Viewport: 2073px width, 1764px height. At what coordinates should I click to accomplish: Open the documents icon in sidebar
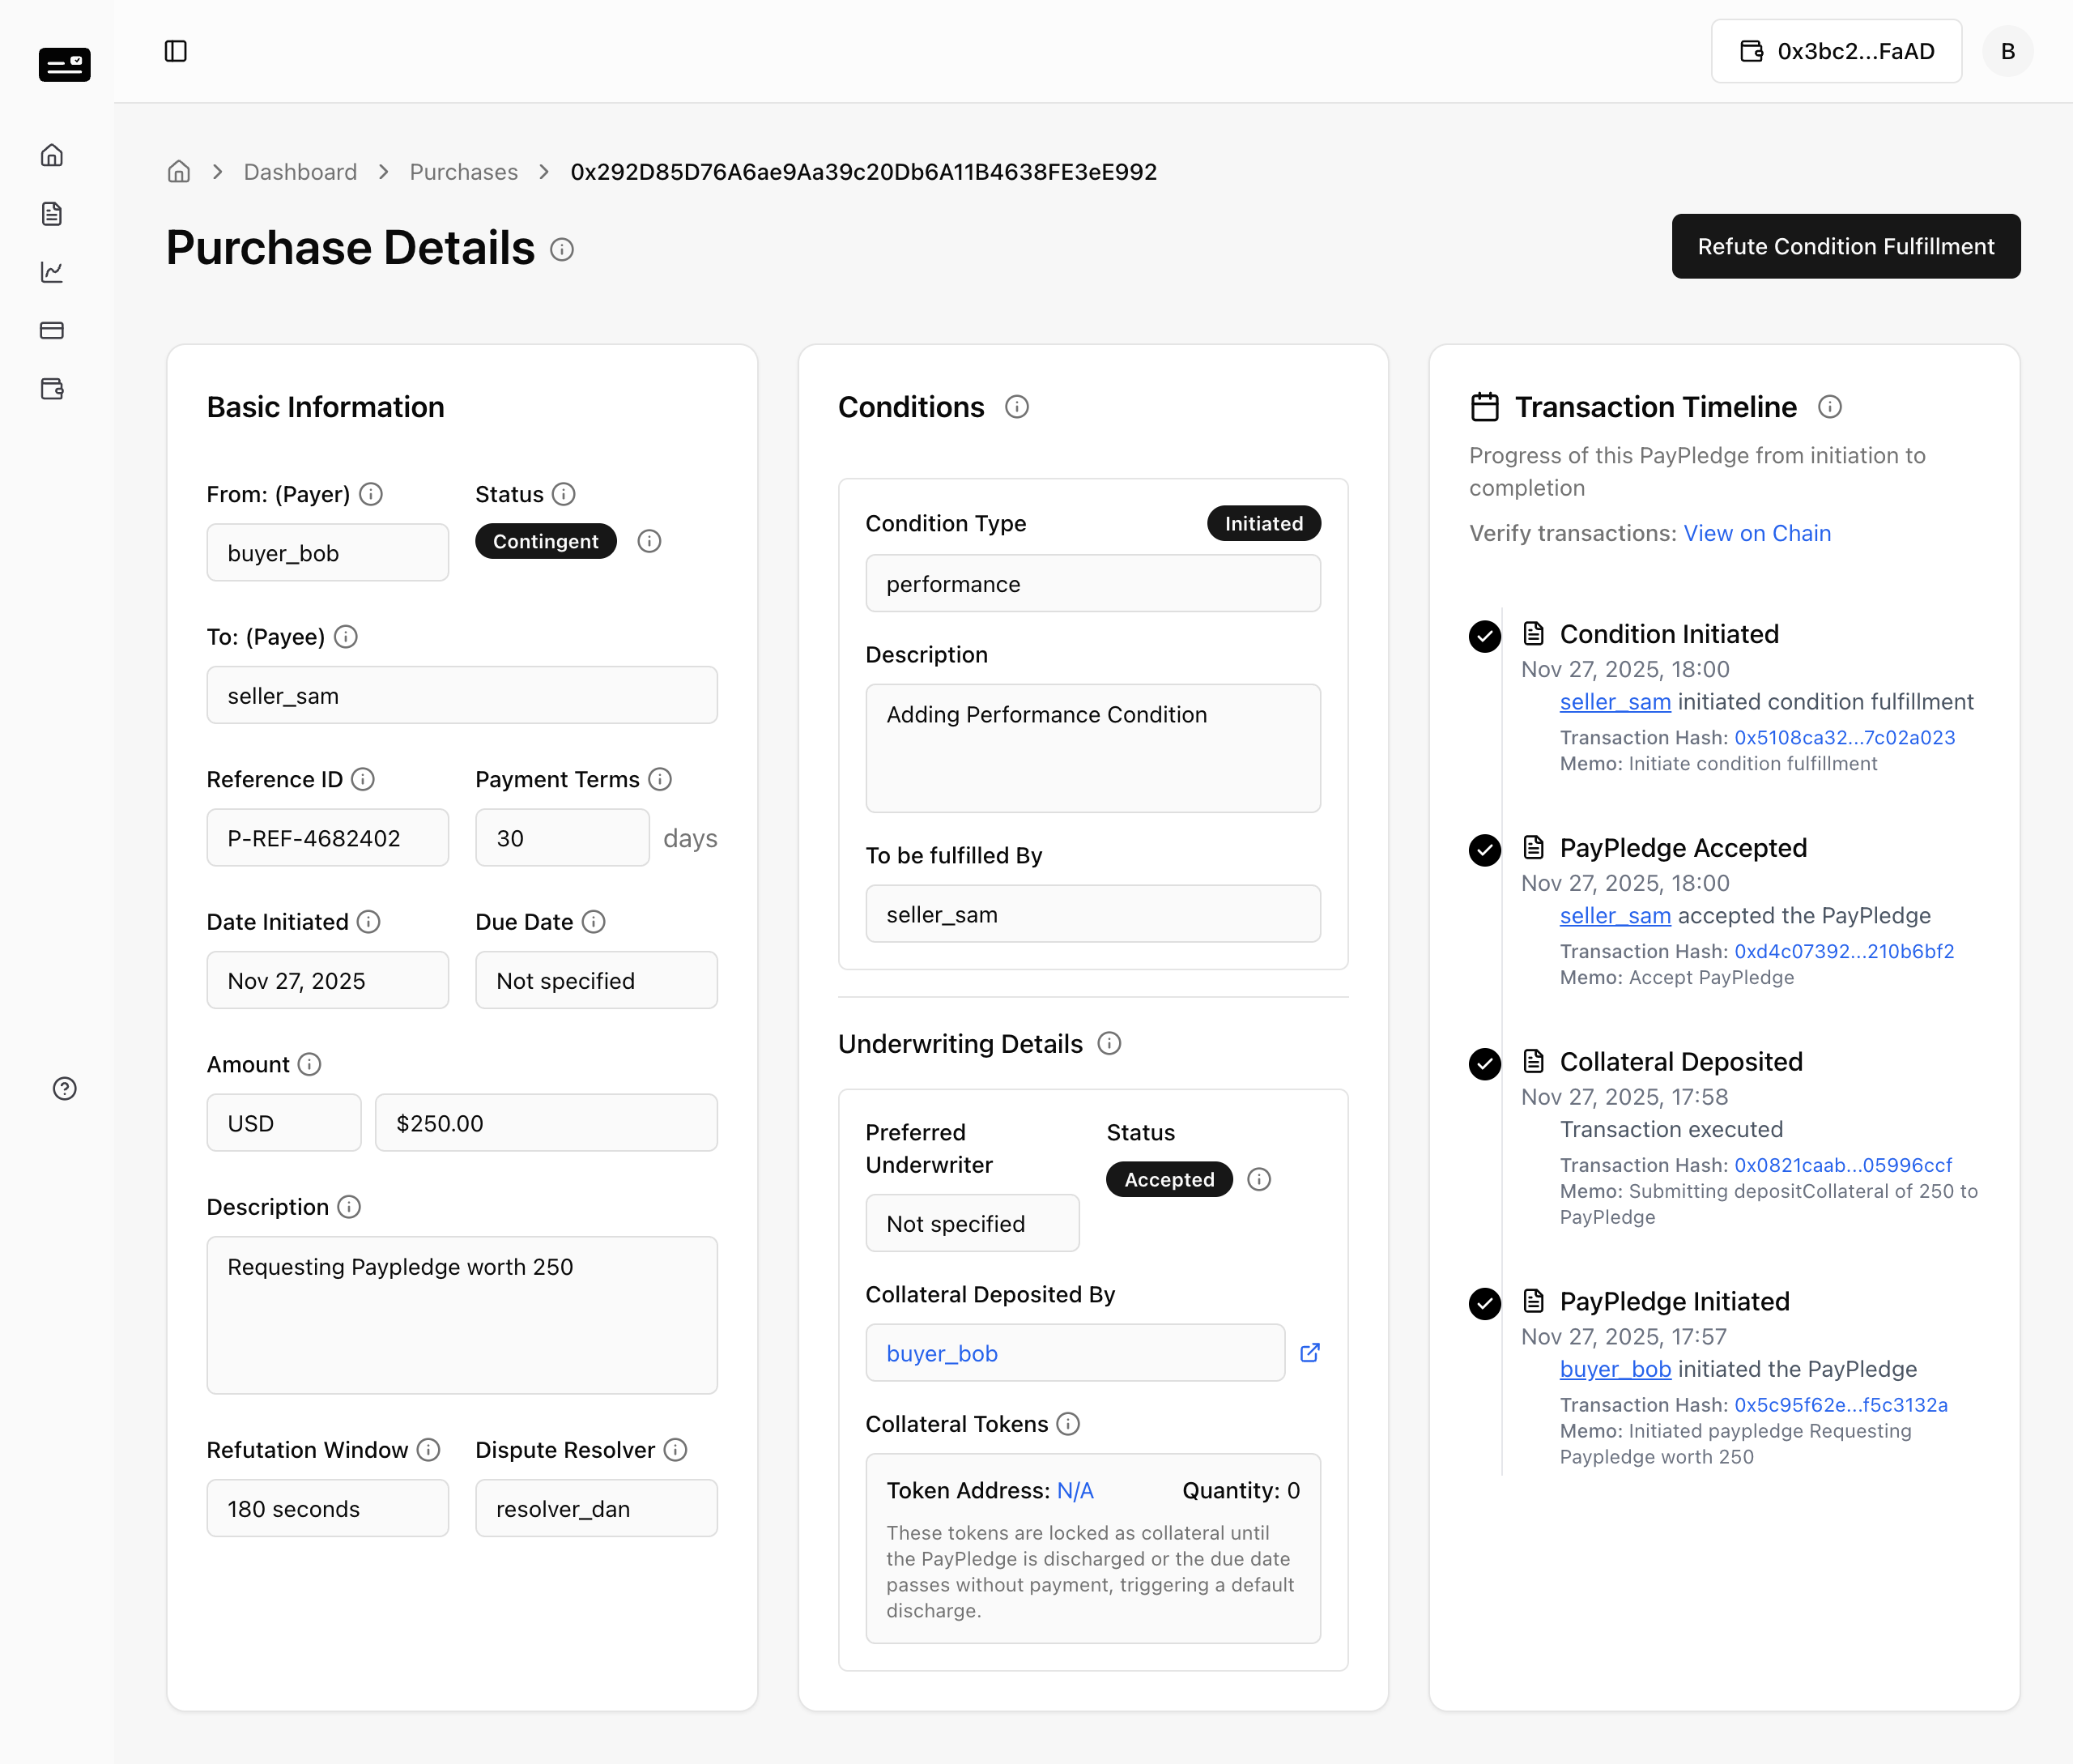52,213
